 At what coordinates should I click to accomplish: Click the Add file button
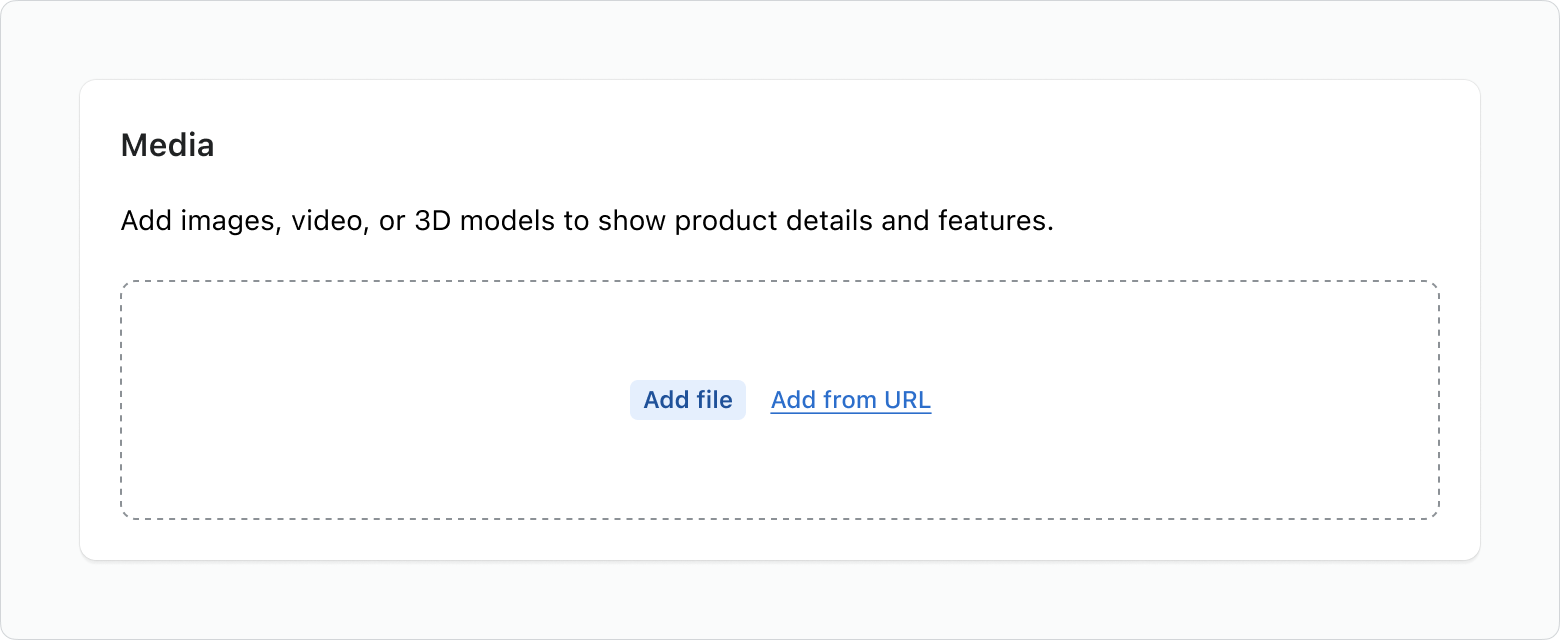pos(688,400)
